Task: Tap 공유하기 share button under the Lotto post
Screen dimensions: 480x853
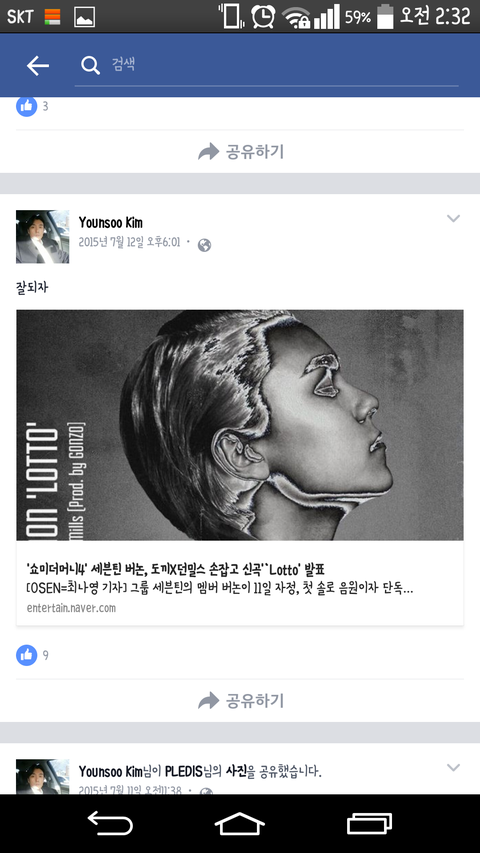Action: (240, 701)
